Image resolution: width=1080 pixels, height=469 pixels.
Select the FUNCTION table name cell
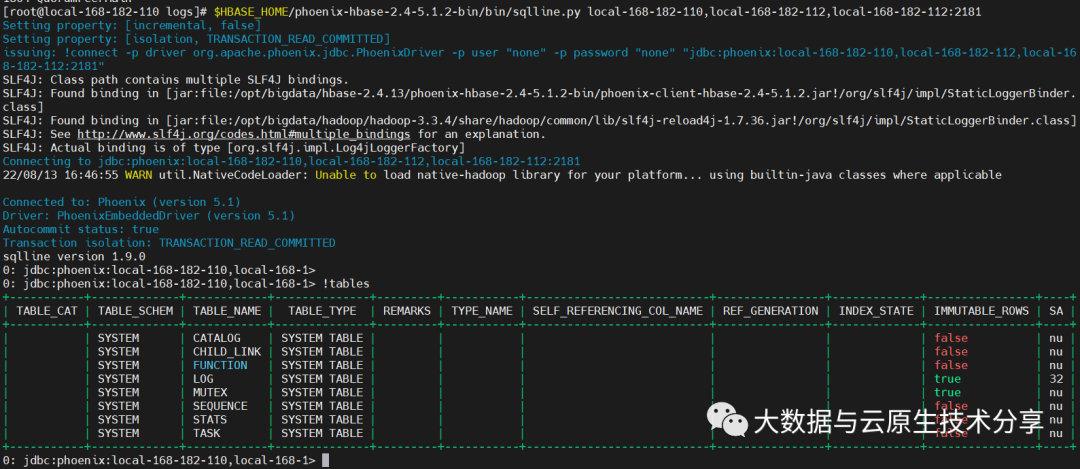pyautogui.click(x=220, y=365)
